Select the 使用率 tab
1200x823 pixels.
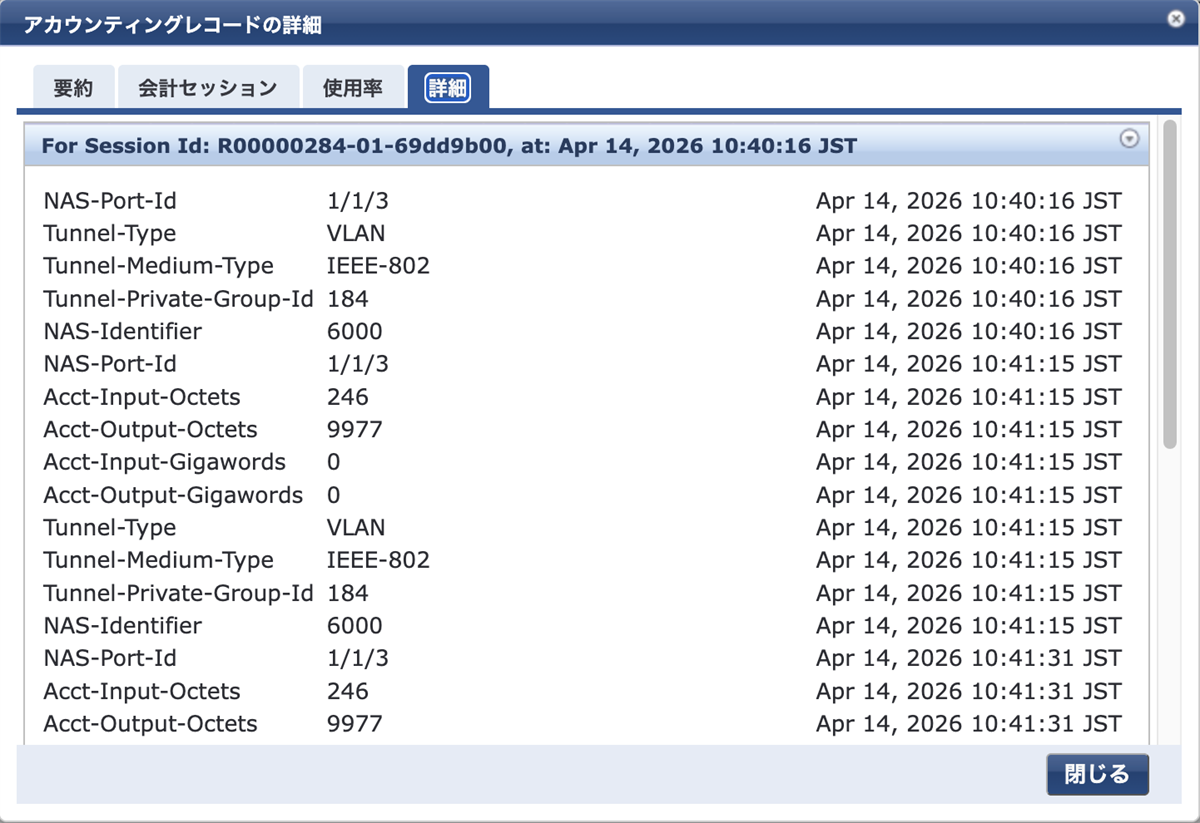click(353, 88)
